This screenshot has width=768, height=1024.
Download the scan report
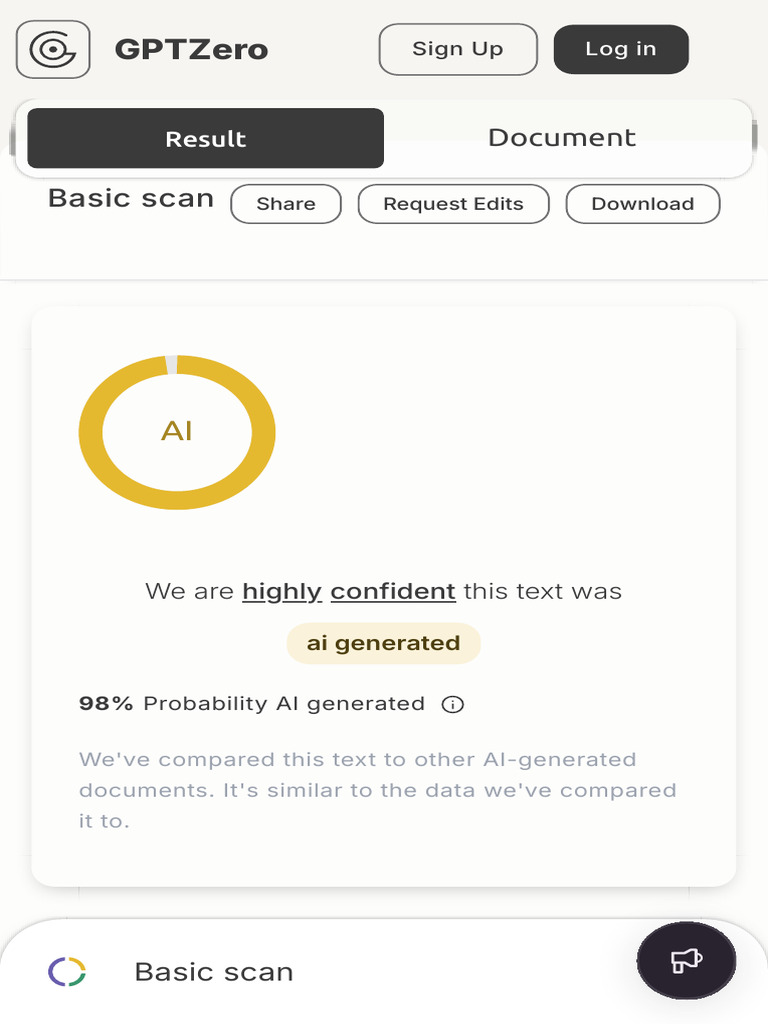click(642, 204)
